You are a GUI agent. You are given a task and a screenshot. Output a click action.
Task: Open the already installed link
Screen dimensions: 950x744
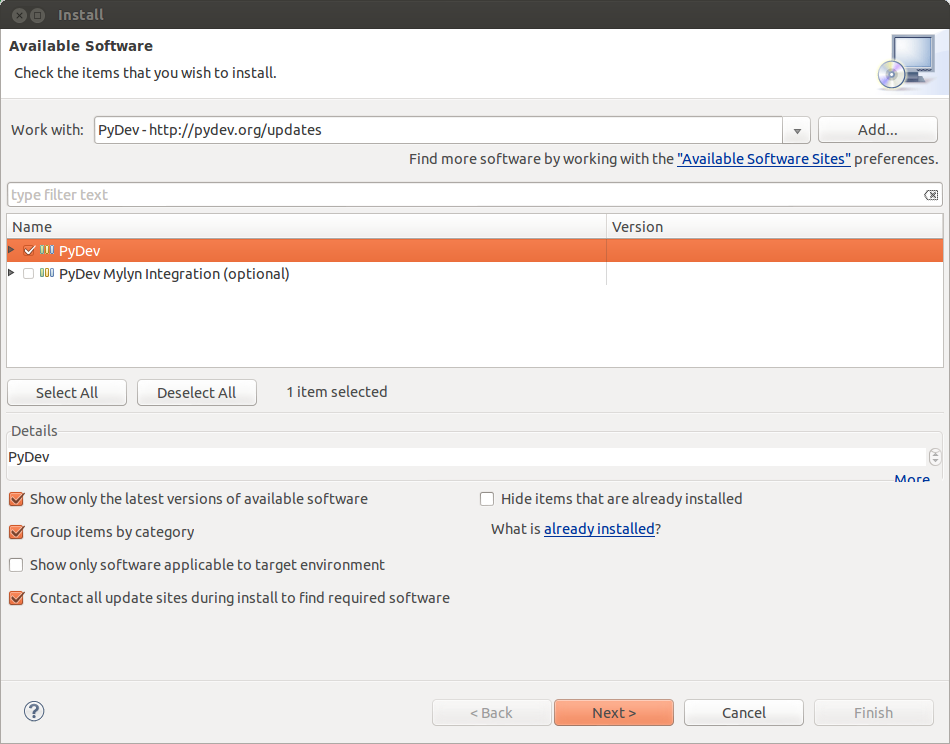point(599,529)
